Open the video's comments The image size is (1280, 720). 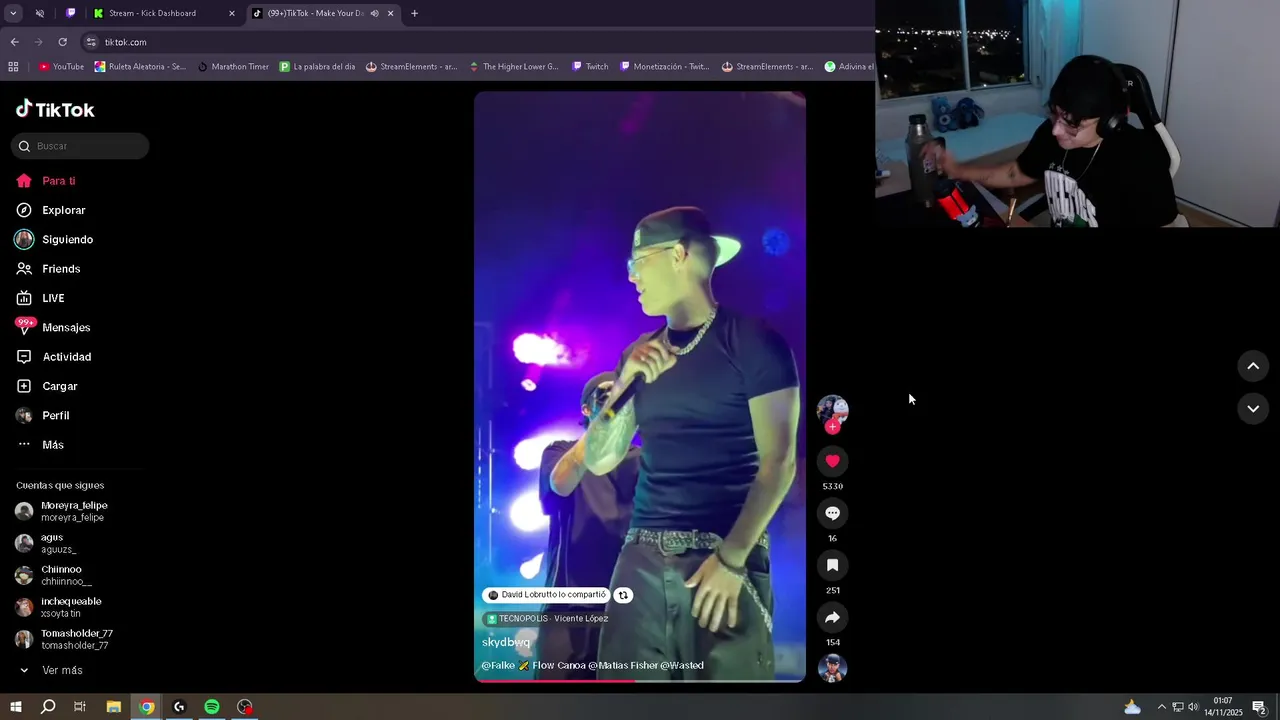click(x=832, y=513)
